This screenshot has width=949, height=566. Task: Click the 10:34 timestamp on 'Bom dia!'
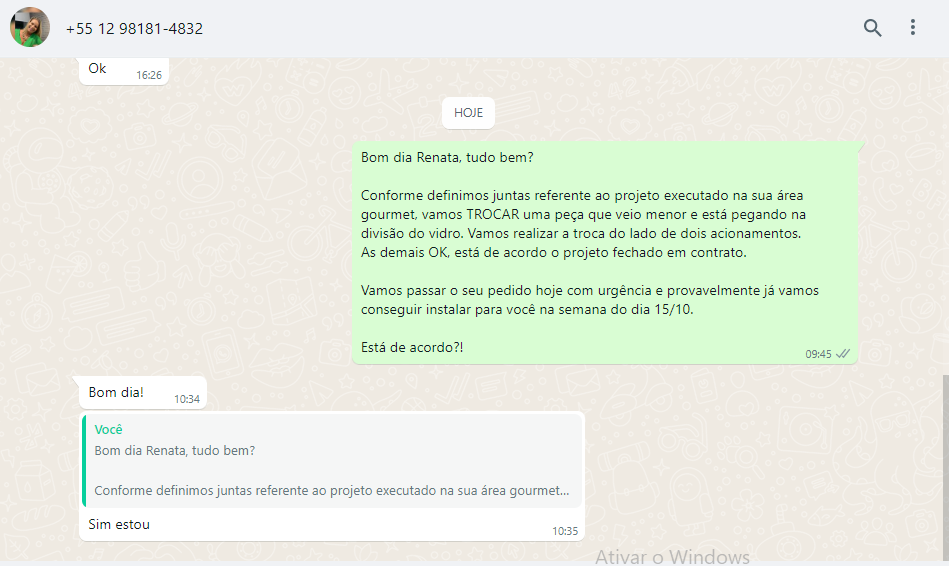click(187, 399)
